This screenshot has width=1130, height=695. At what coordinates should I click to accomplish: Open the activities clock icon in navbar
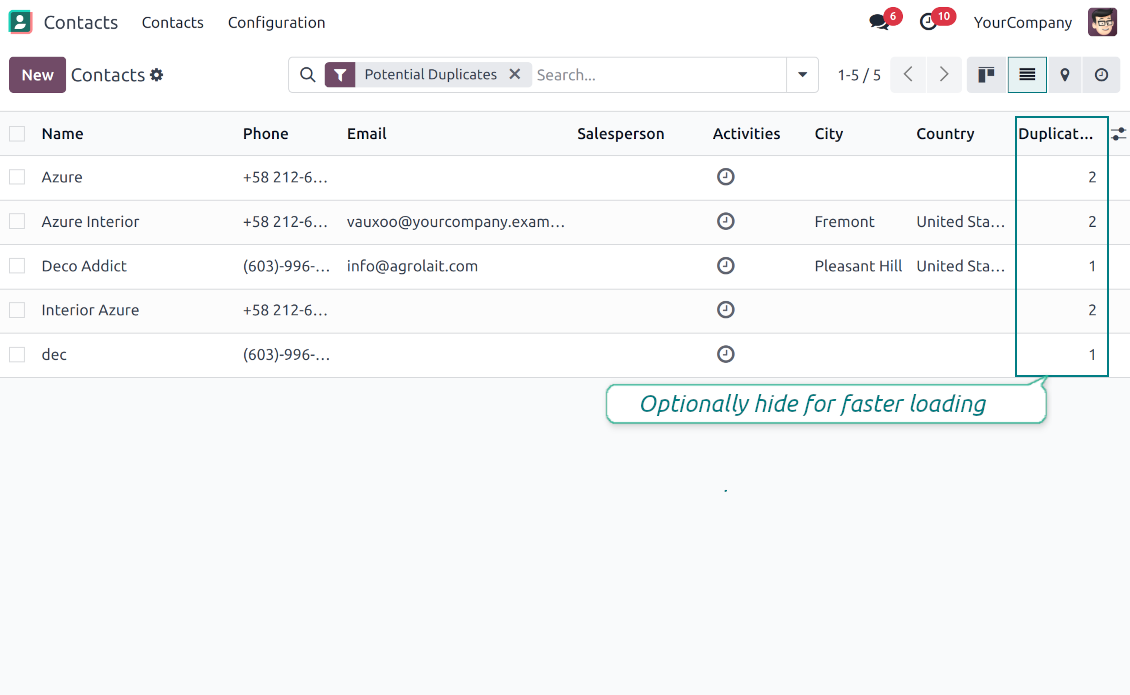click(x=929, y=22)
